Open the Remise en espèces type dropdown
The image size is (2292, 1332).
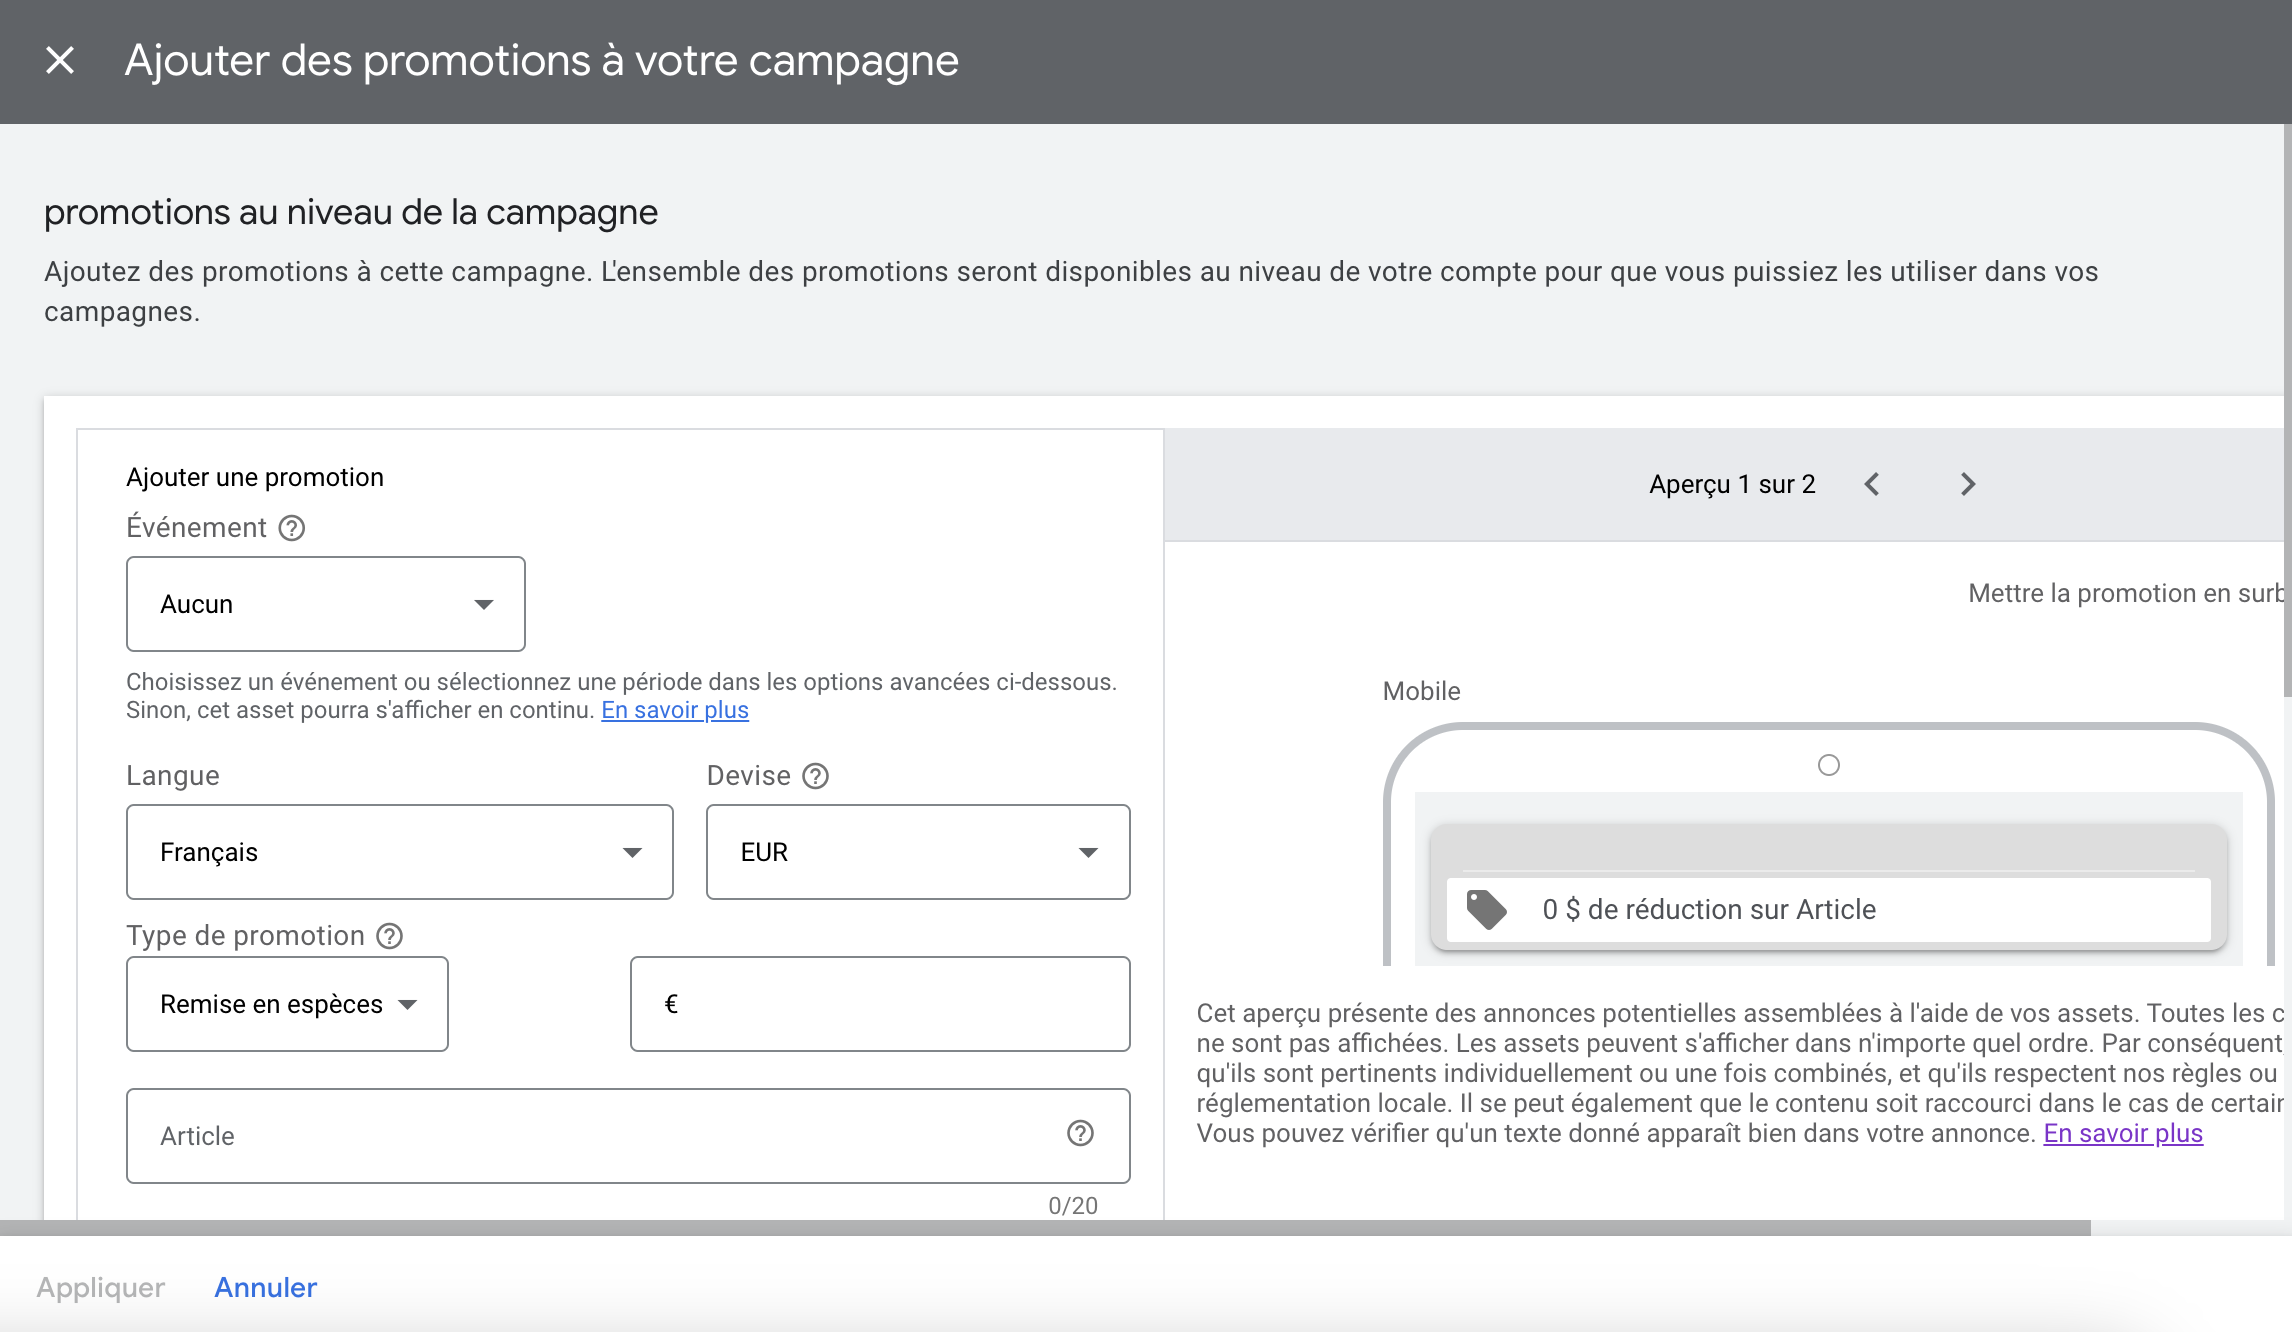pos(287,1004)
